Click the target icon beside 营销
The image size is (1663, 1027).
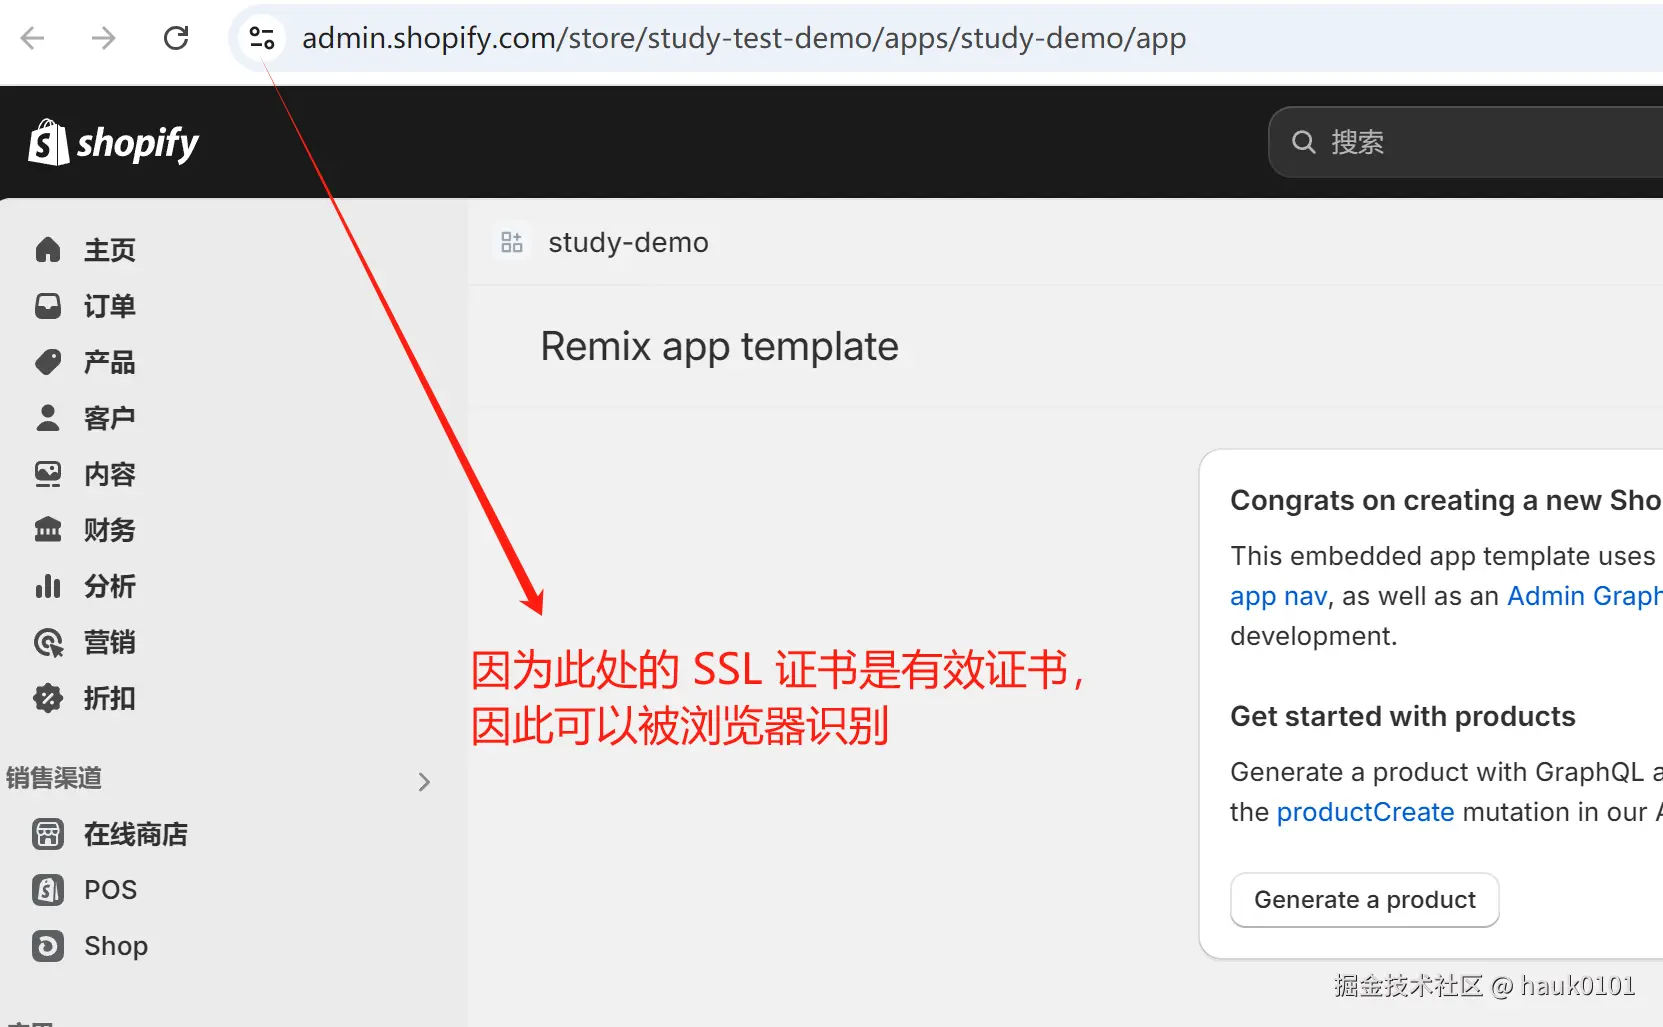click(x=48, y=642)
